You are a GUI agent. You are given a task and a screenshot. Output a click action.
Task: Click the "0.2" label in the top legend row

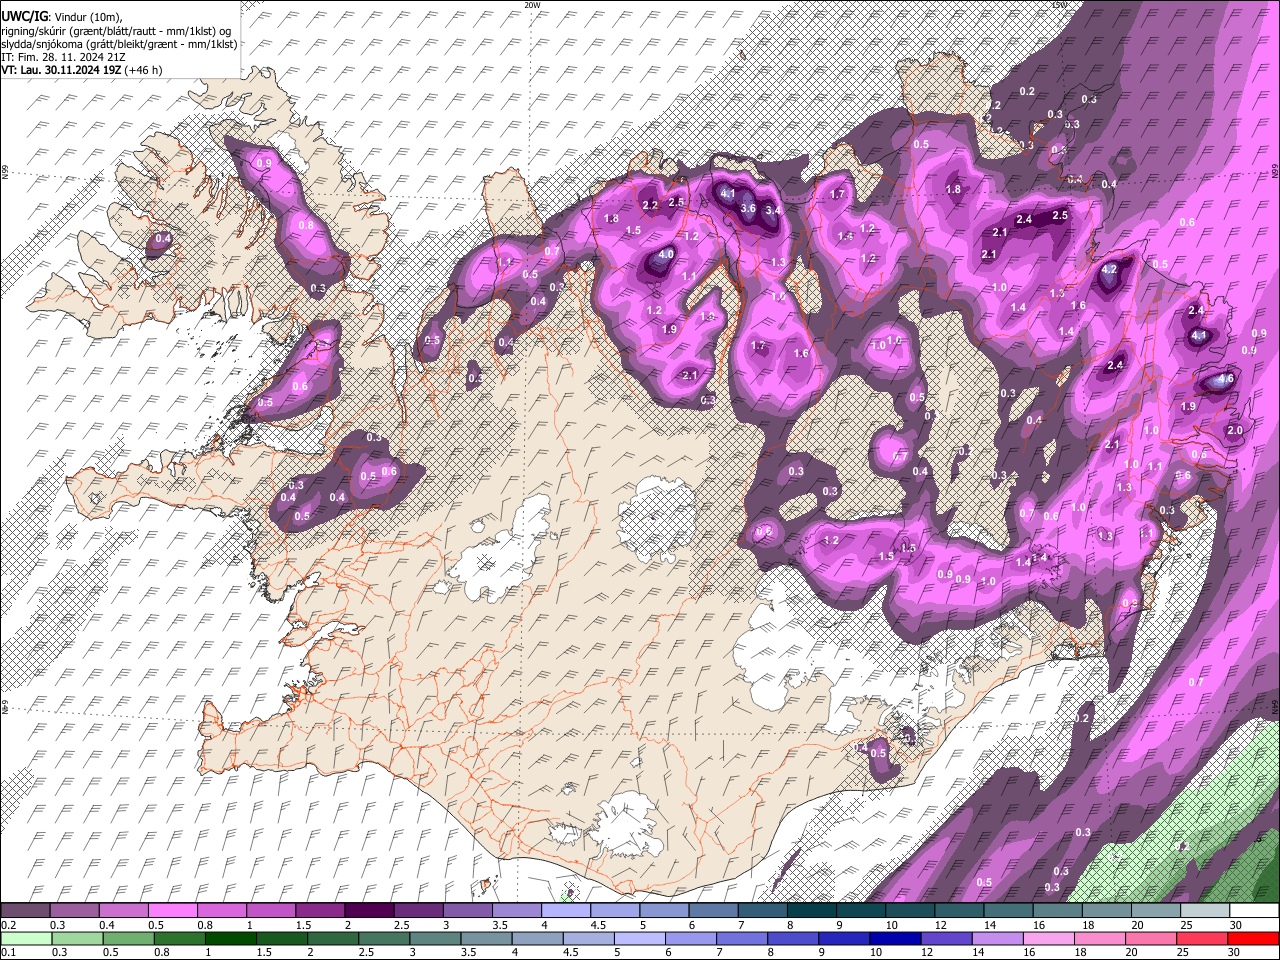8,925
